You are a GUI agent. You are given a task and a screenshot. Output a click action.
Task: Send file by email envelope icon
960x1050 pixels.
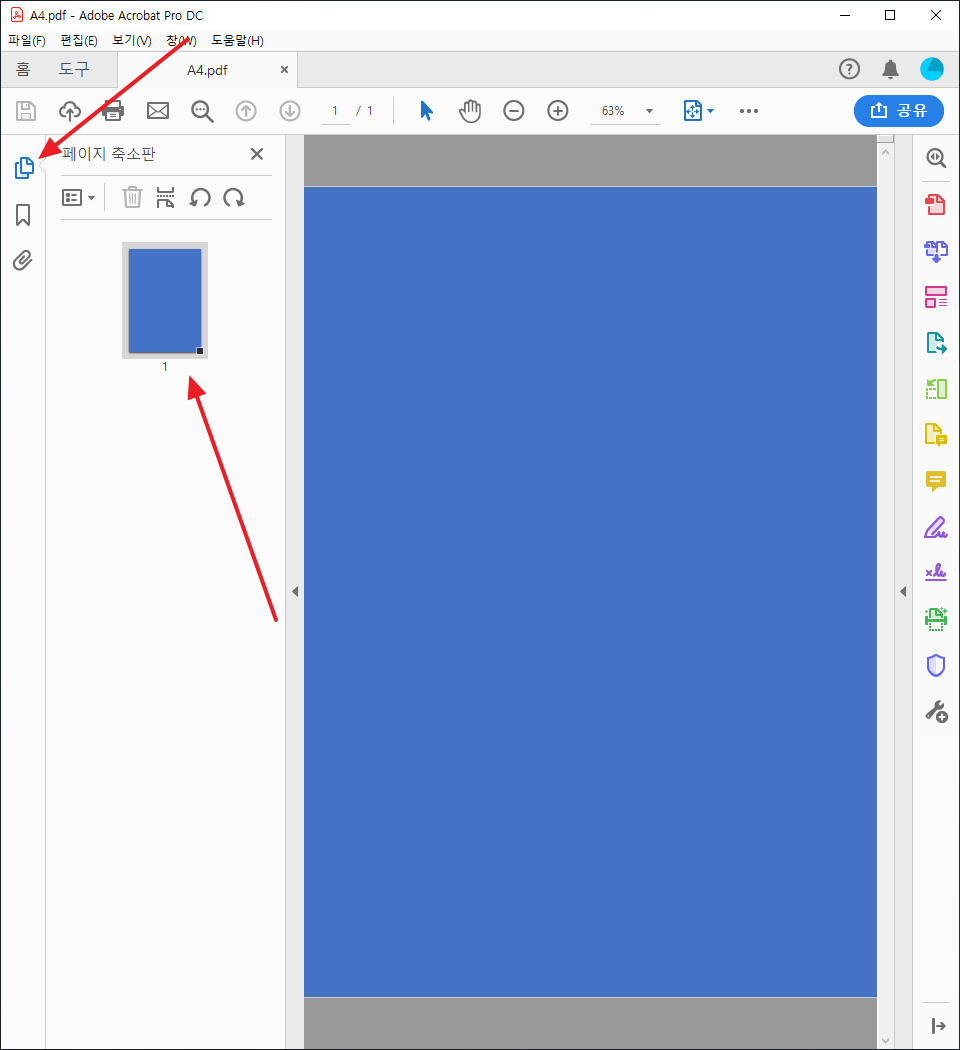[x=158, y=110]
